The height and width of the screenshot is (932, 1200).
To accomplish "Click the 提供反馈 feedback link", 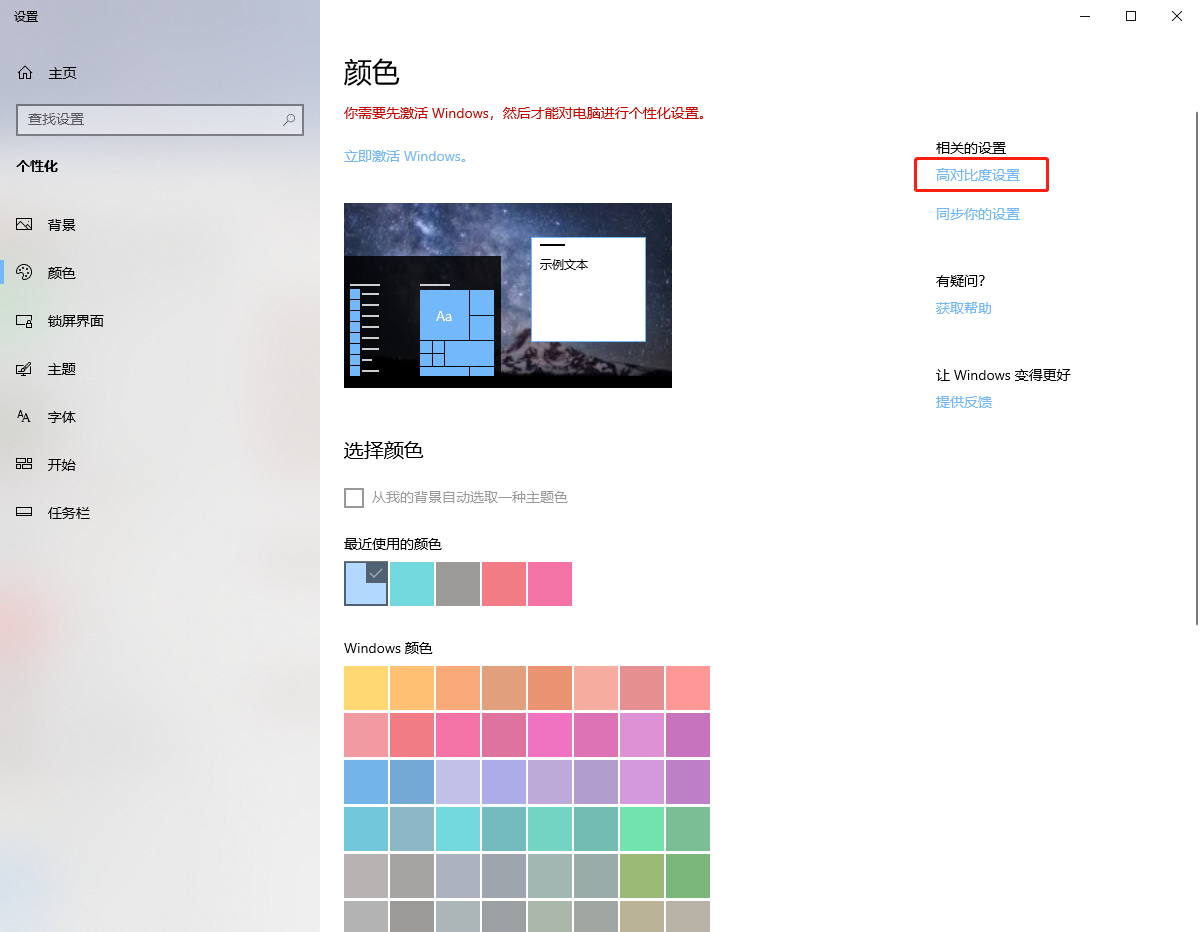I will (963, 401).
